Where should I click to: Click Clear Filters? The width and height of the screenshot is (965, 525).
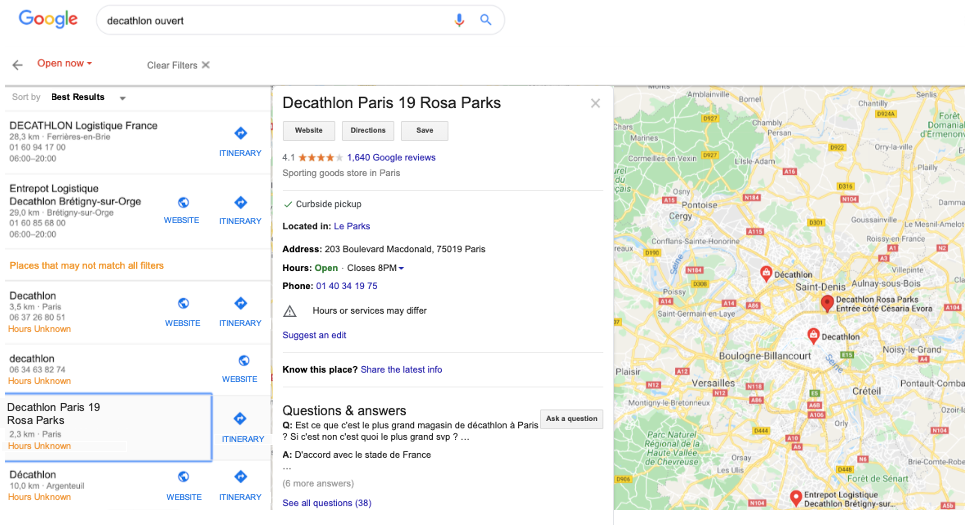tap(172, 65)
